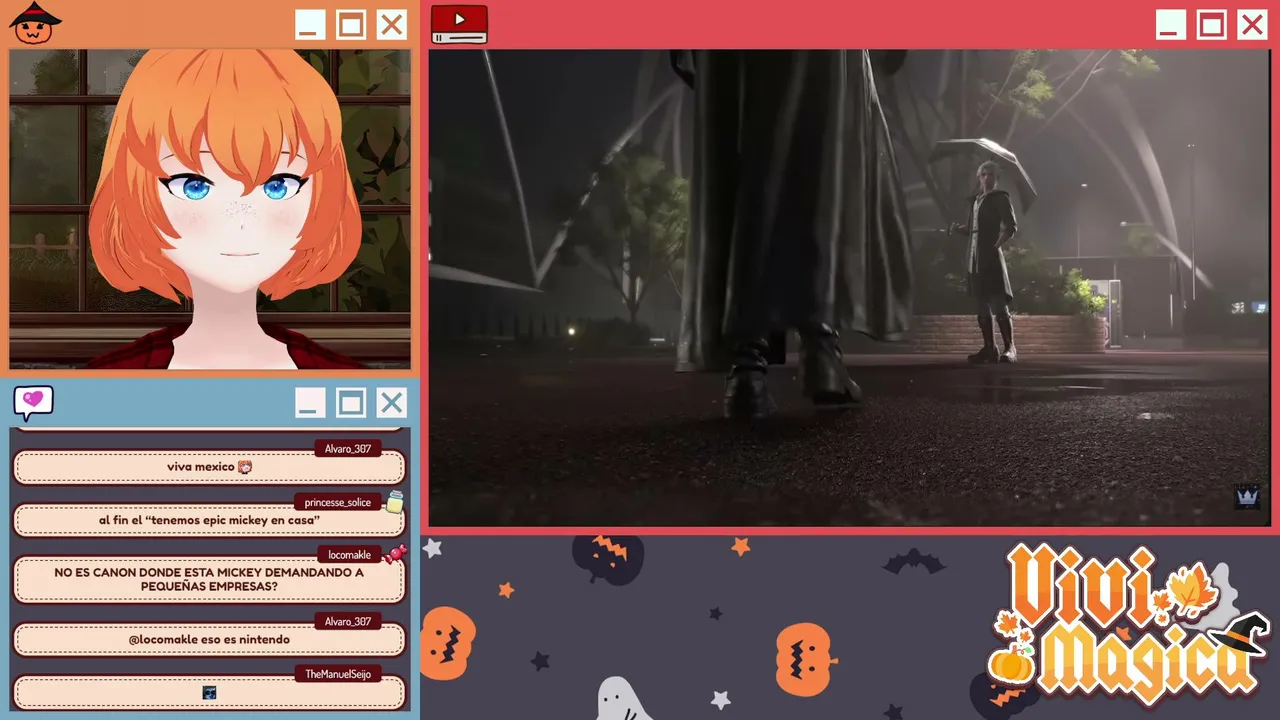Select the Alvaro_387 username above "viva mexico"
This screenshot has height=720, width=1280.
click(348, 449)
